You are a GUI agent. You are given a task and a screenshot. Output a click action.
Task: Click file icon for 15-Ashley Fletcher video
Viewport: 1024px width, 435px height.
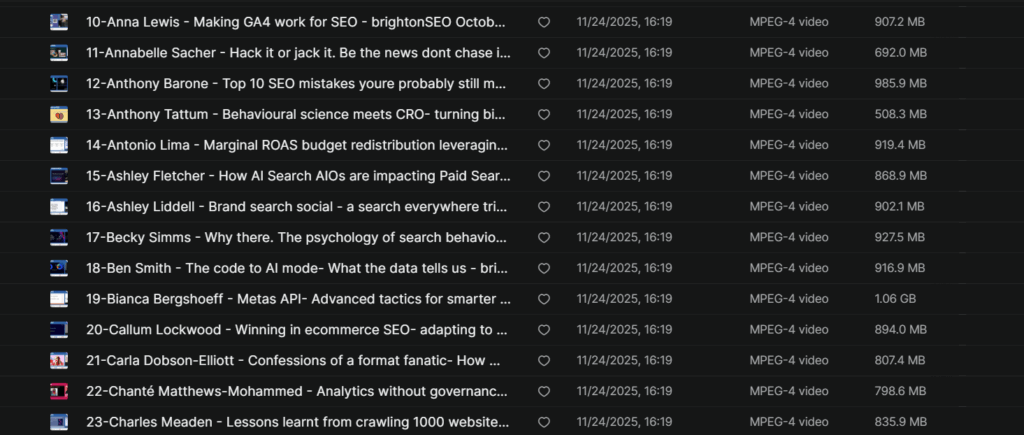pyautogui.click(x=59, y=175)
